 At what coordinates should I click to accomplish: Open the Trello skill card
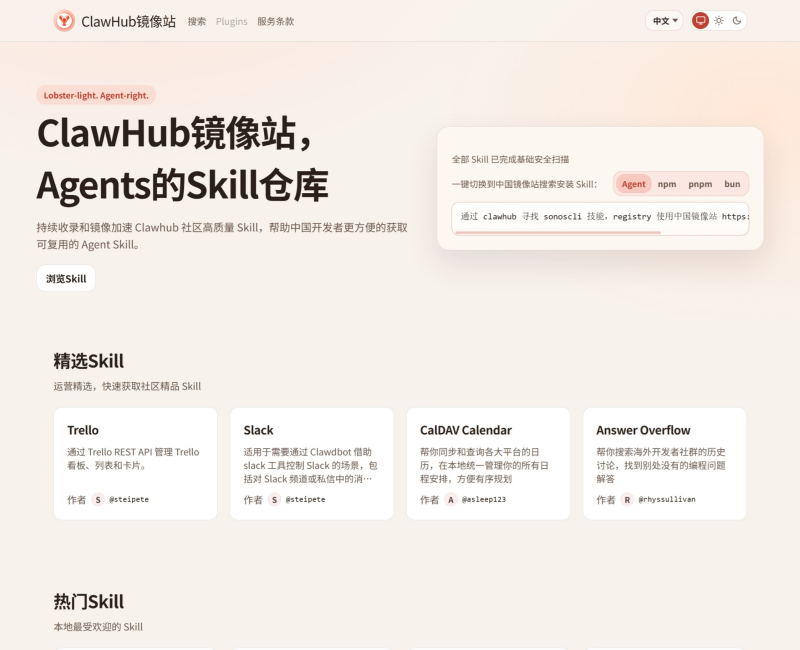[135, 464]
